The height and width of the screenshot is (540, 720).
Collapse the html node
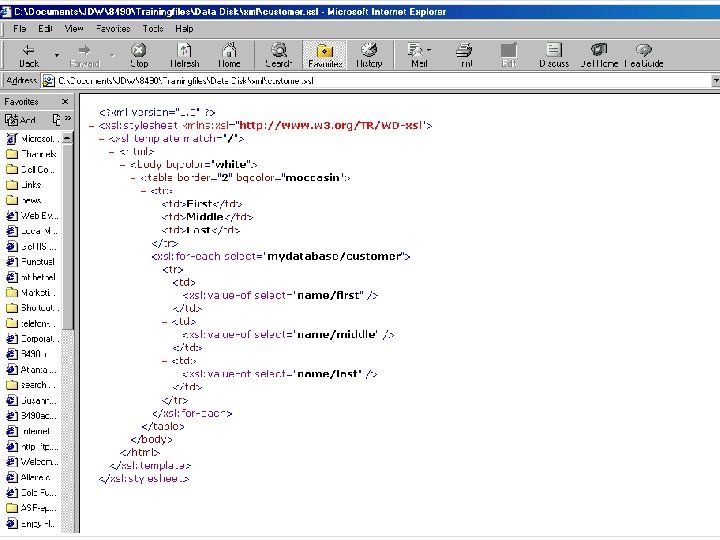click(x=112, y=152)
